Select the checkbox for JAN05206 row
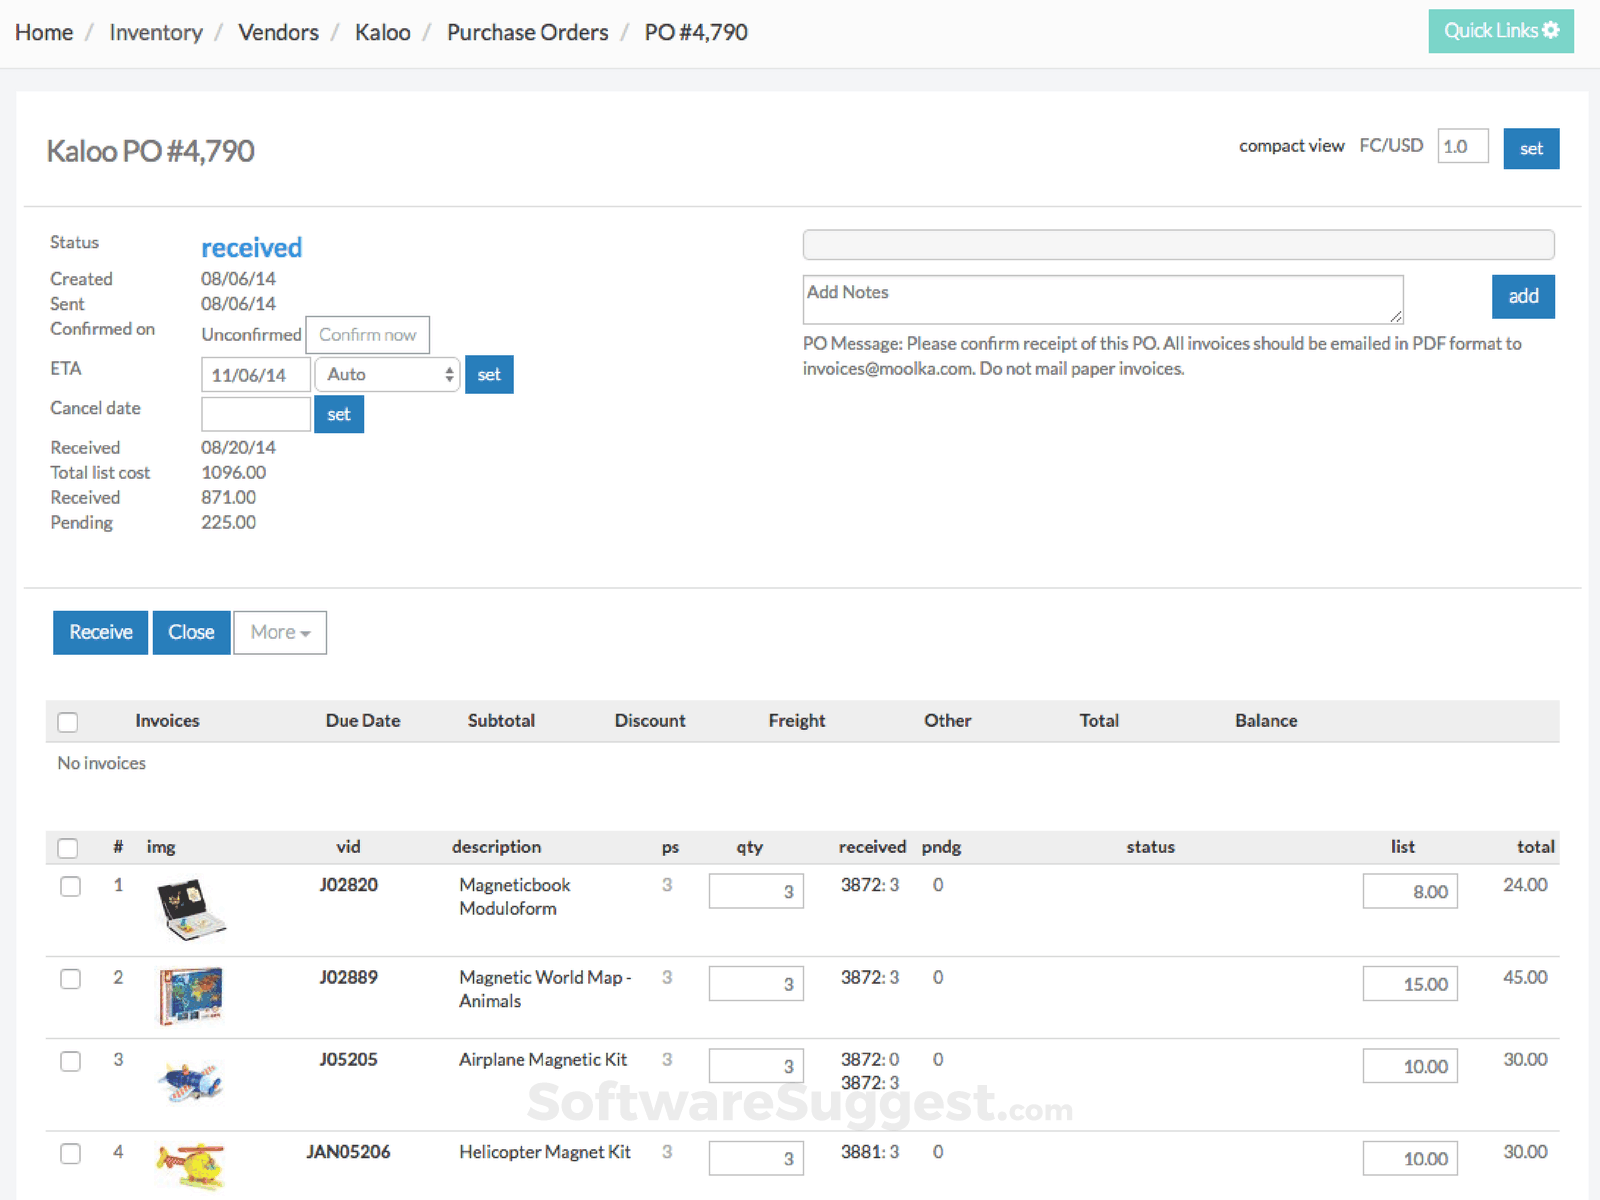This screenshot has width=1600, height=1200. [70, 1153]
